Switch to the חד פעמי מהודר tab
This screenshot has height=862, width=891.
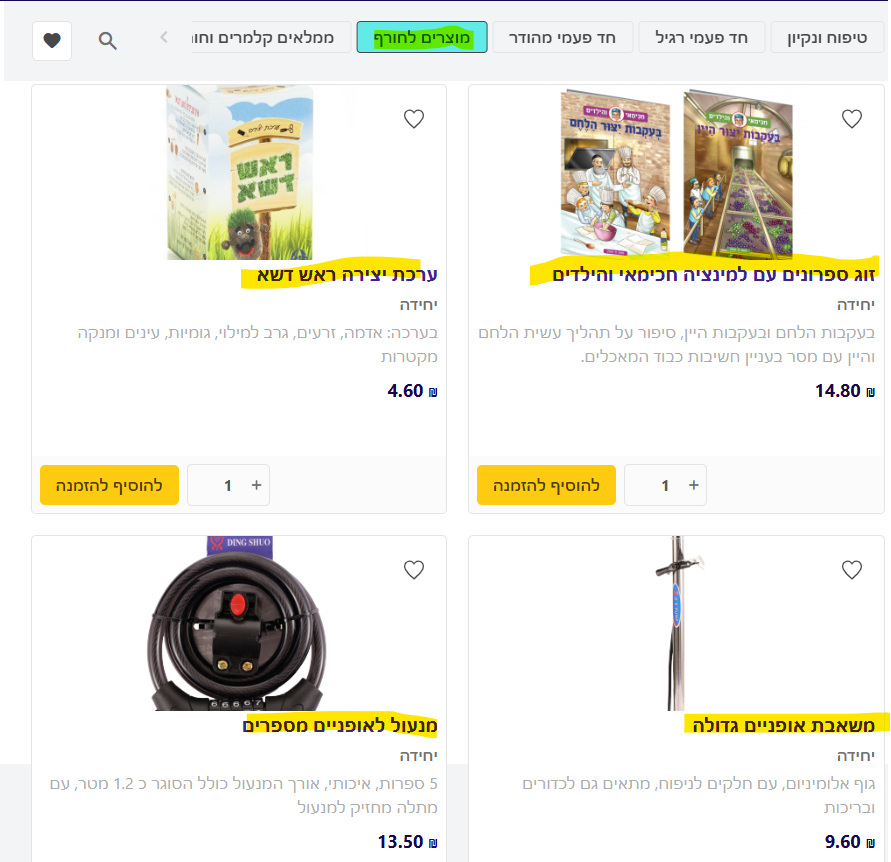[x=562, y=38]
